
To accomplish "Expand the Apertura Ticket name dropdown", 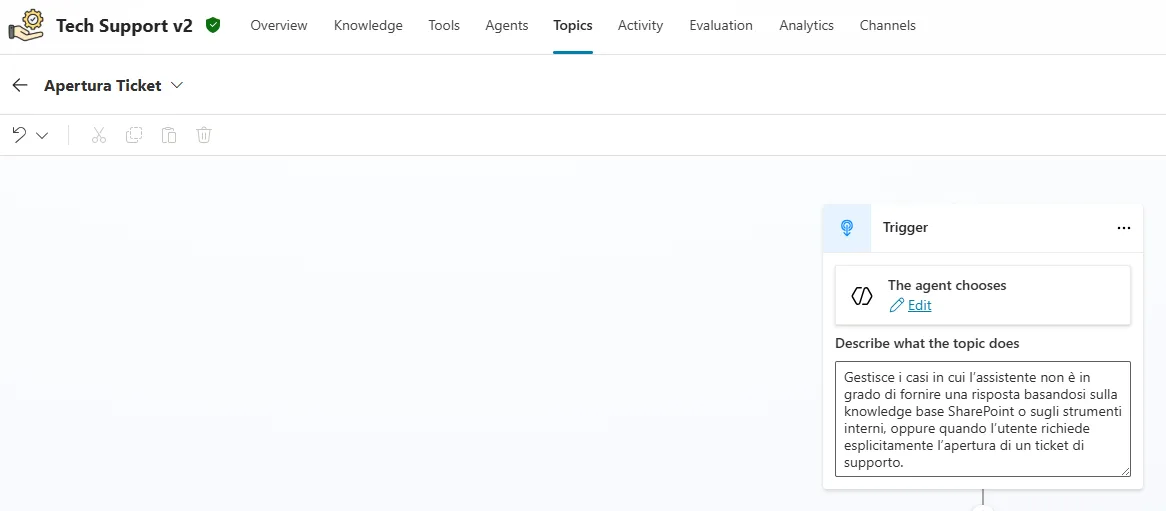I will [177, 86].
